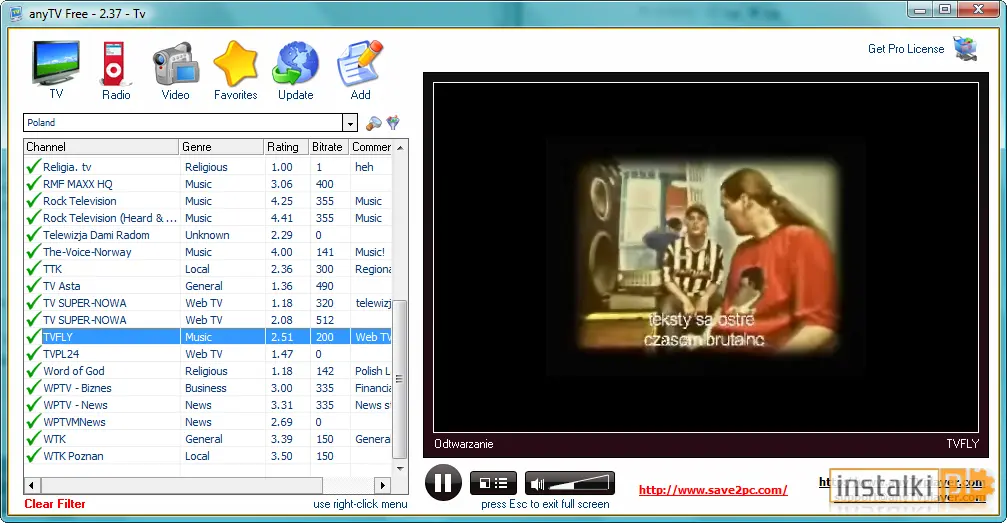This screenshot has width=1007, height=523.
Task: Click the filter funnel icon
Action: point(393,122)
